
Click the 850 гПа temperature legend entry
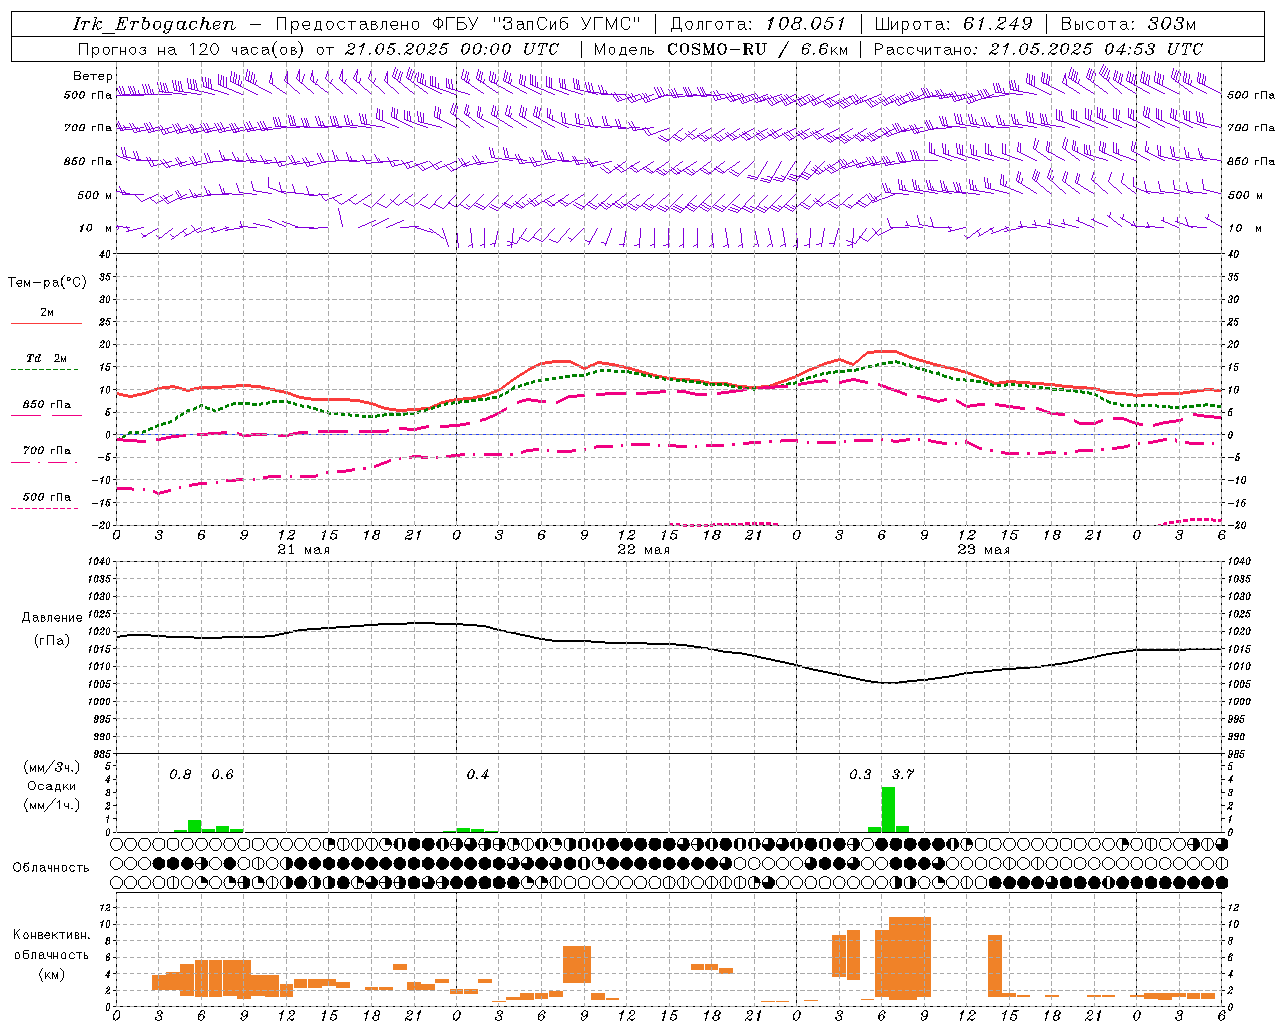[x=47, y=405]
